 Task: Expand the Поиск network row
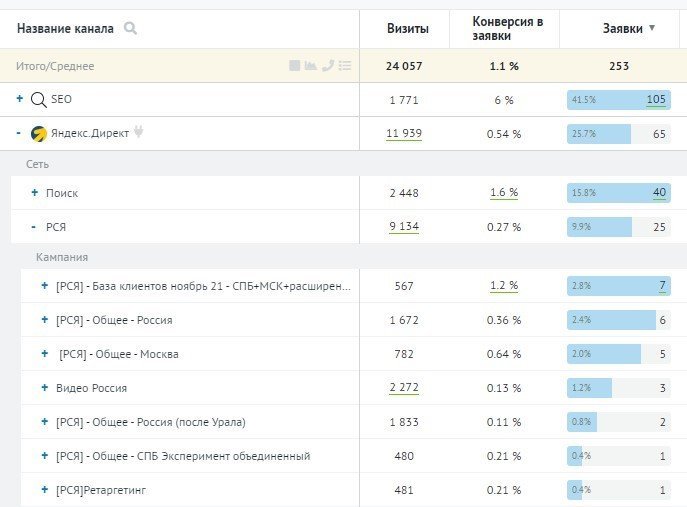[x=35, y=193]
